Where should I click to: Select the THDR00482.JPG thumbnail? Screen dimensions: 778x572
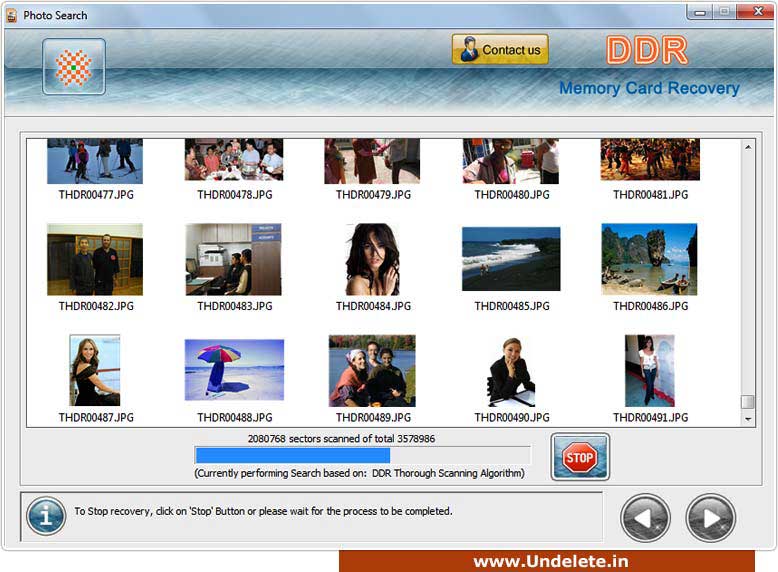click(95, 259)
